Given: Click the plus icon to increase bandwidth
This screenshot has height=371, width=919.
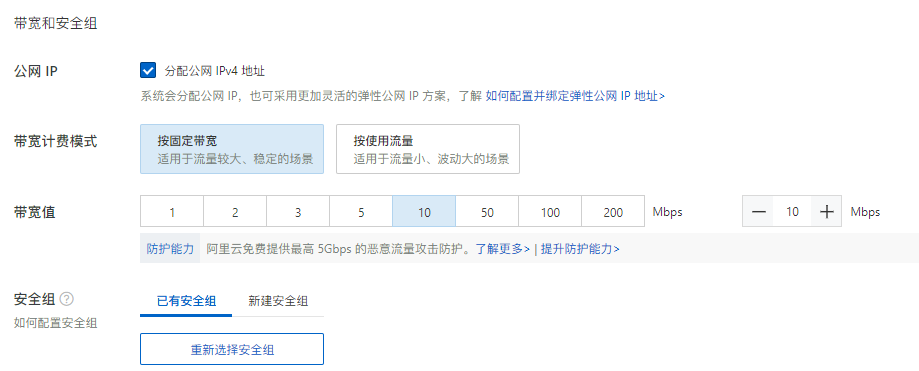Looking at the screenshot, I should pos(826,212).
